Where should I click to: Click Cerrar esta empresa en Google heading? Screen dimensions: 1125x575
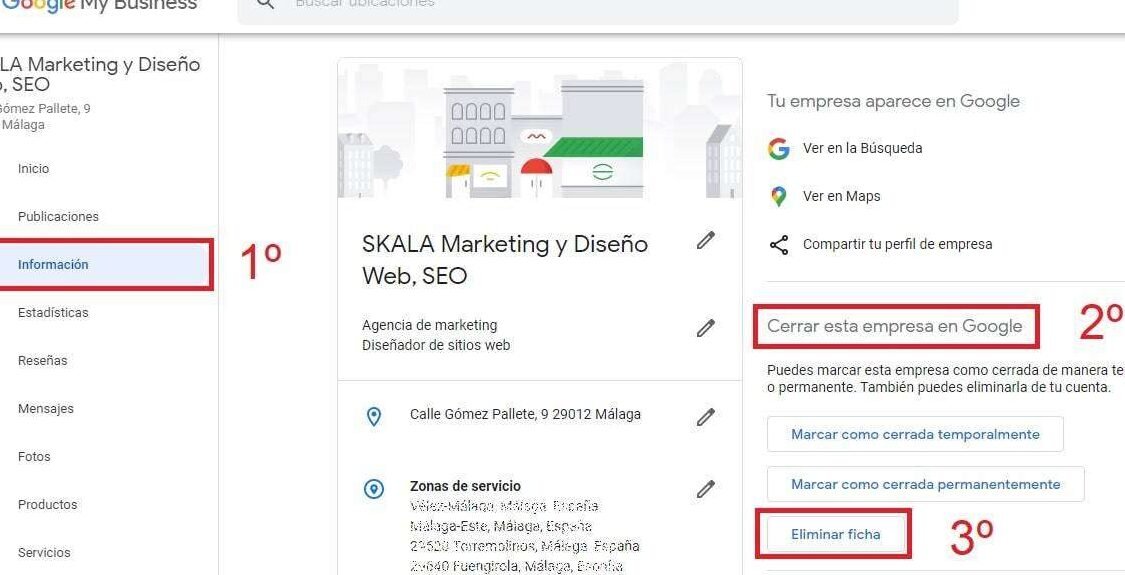pos(895,327)
